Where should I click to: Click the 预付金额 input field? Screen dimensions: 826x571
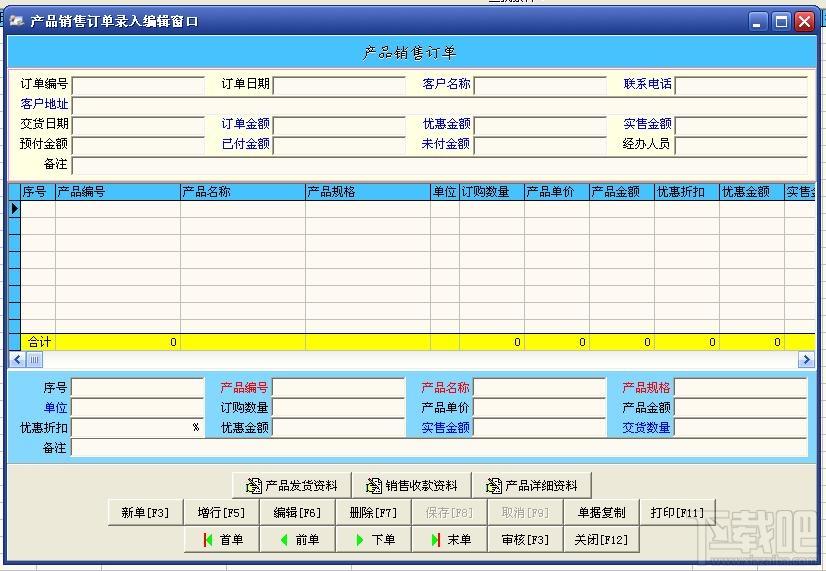pyautogui.click(x=138, y=145)
